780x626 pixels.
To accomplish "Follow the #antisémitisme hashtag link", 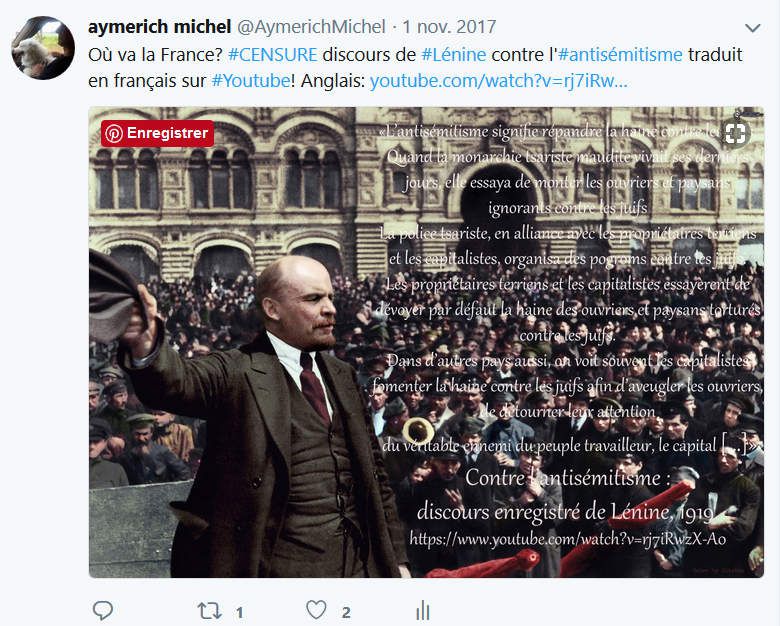I will tap(620, 54).
